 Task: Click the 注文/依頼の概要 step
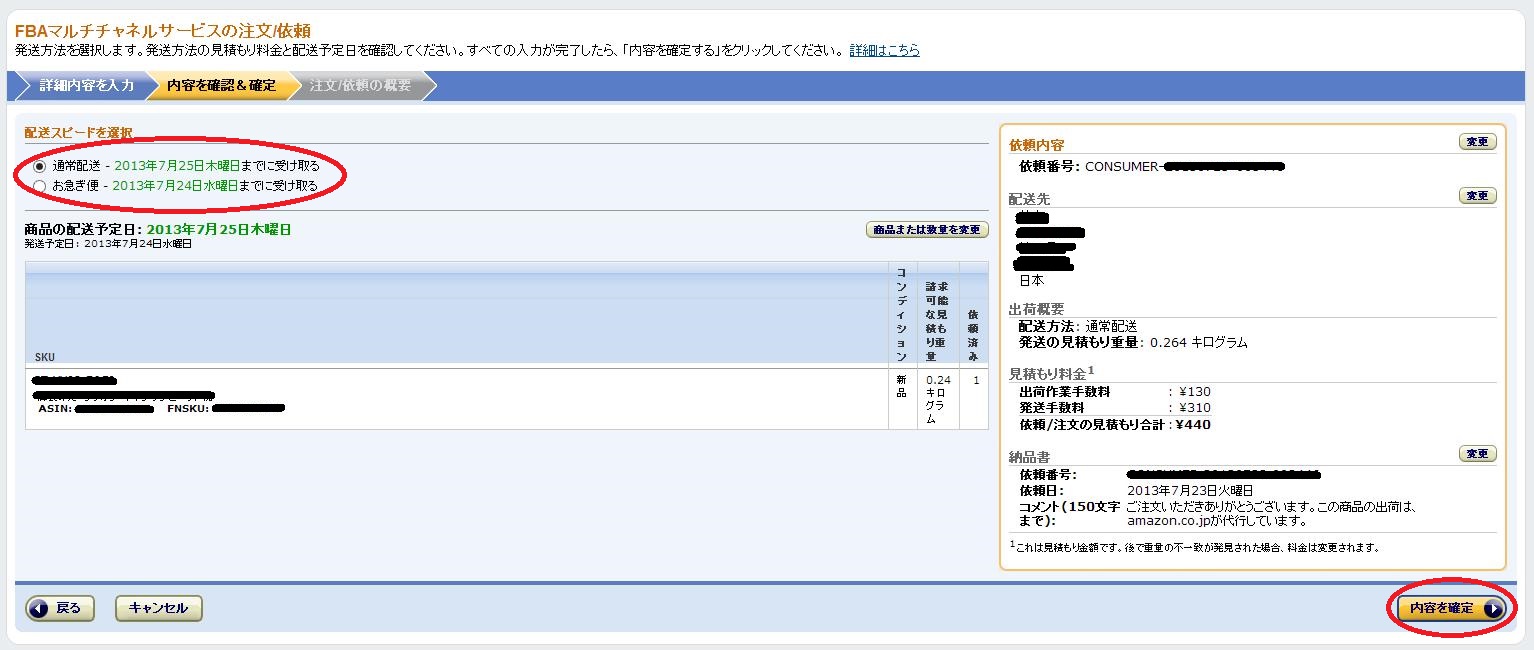tap(360, 87)
